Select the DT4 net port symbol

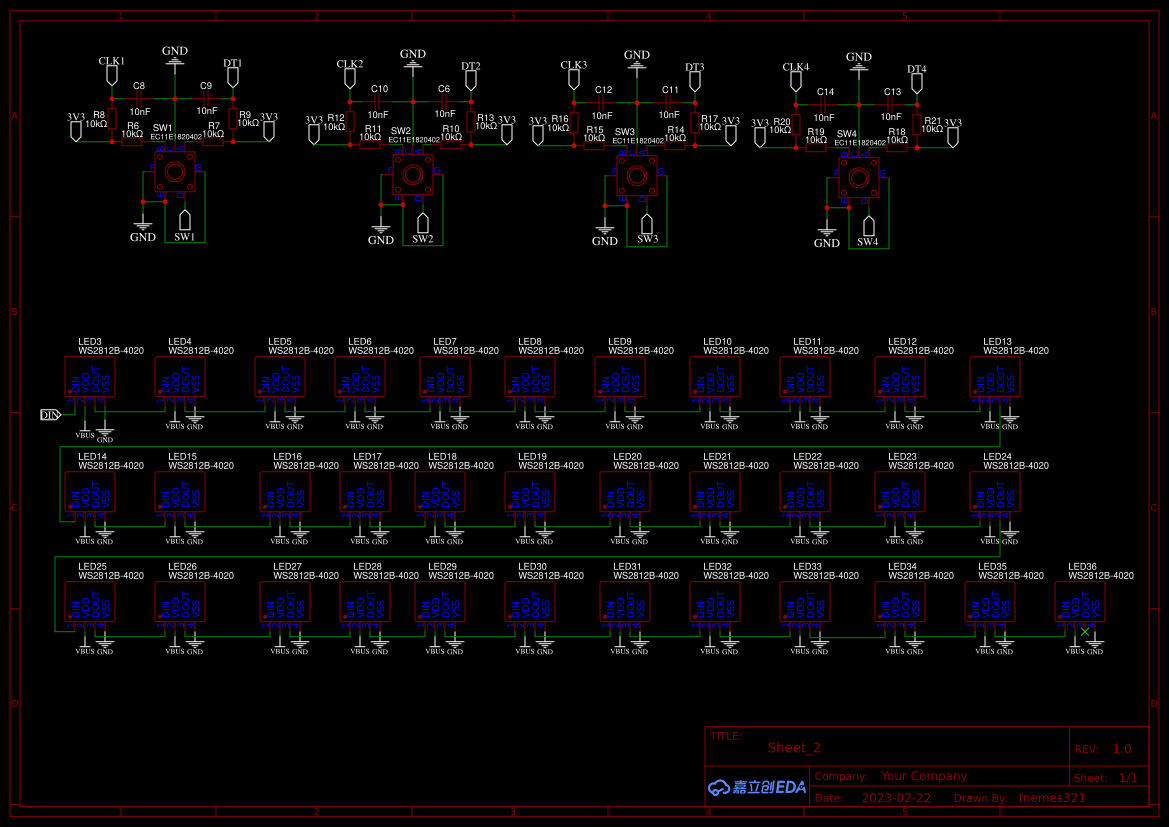(x=916, y=83)
